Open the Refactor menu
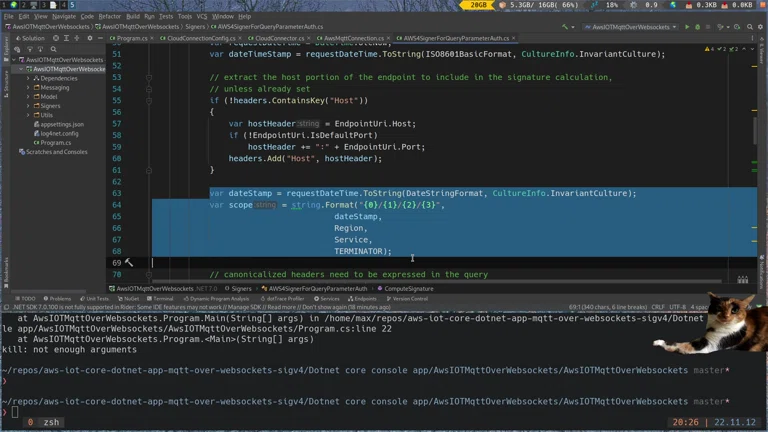 [x=109, y=16]
